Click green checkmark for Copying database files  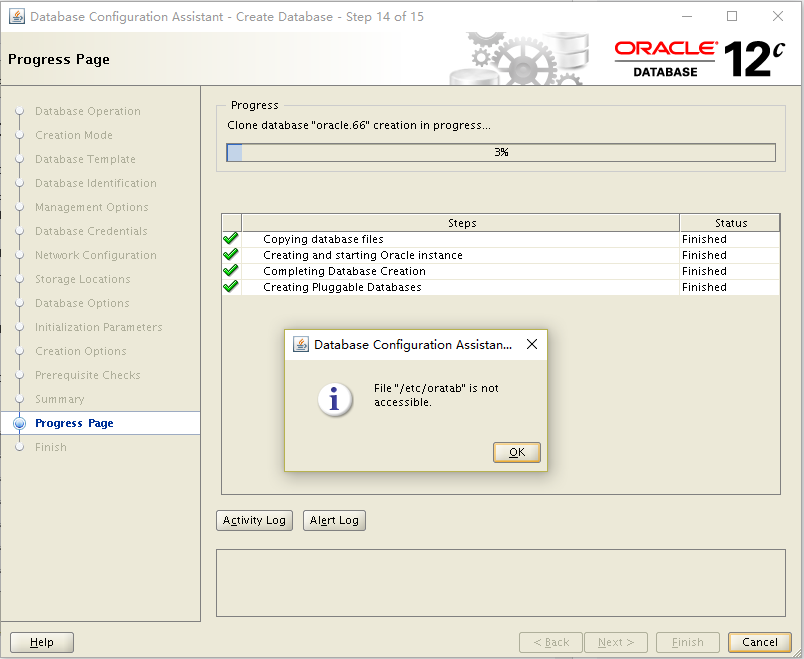pos(231,238)
